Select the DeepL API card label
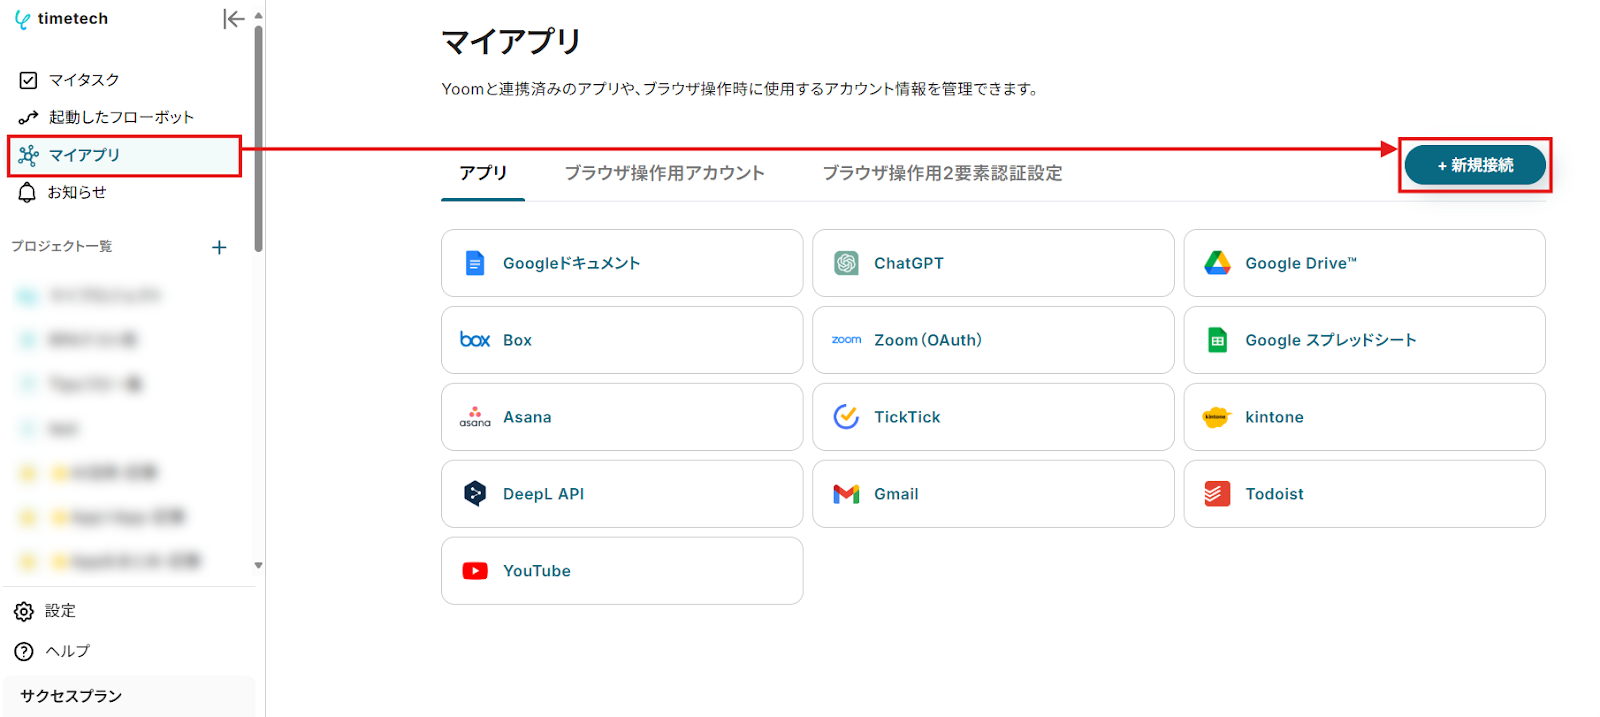 [x=543, y=494]
